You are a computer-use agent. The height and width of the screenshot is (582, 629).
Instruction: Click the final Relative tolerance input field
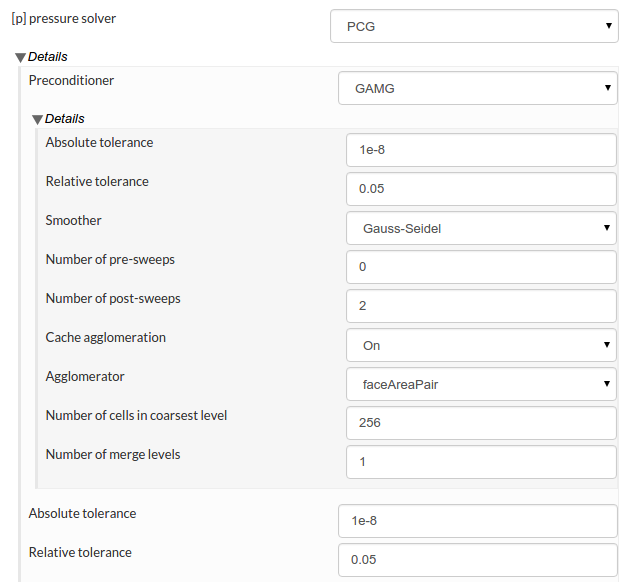pos(478,560)
